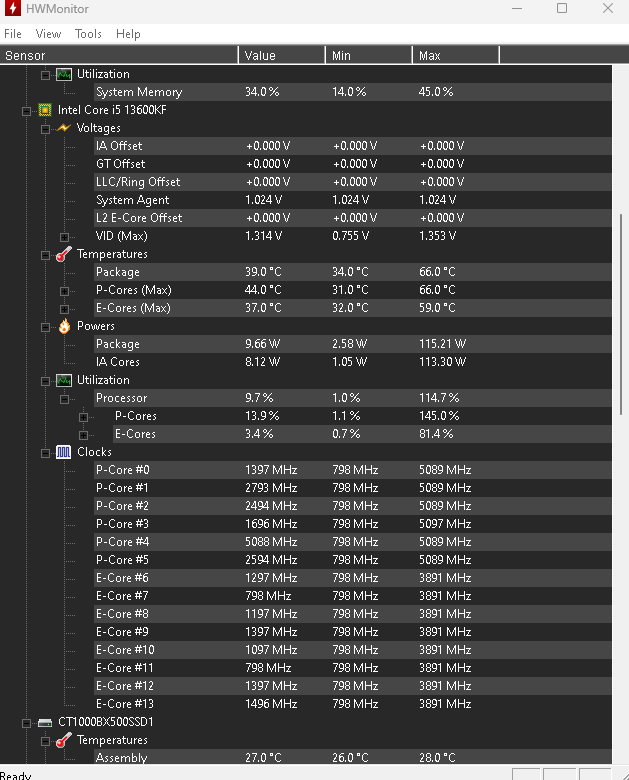
Task: Click the 1.353 V max VID value
Action: click(437, 236)
